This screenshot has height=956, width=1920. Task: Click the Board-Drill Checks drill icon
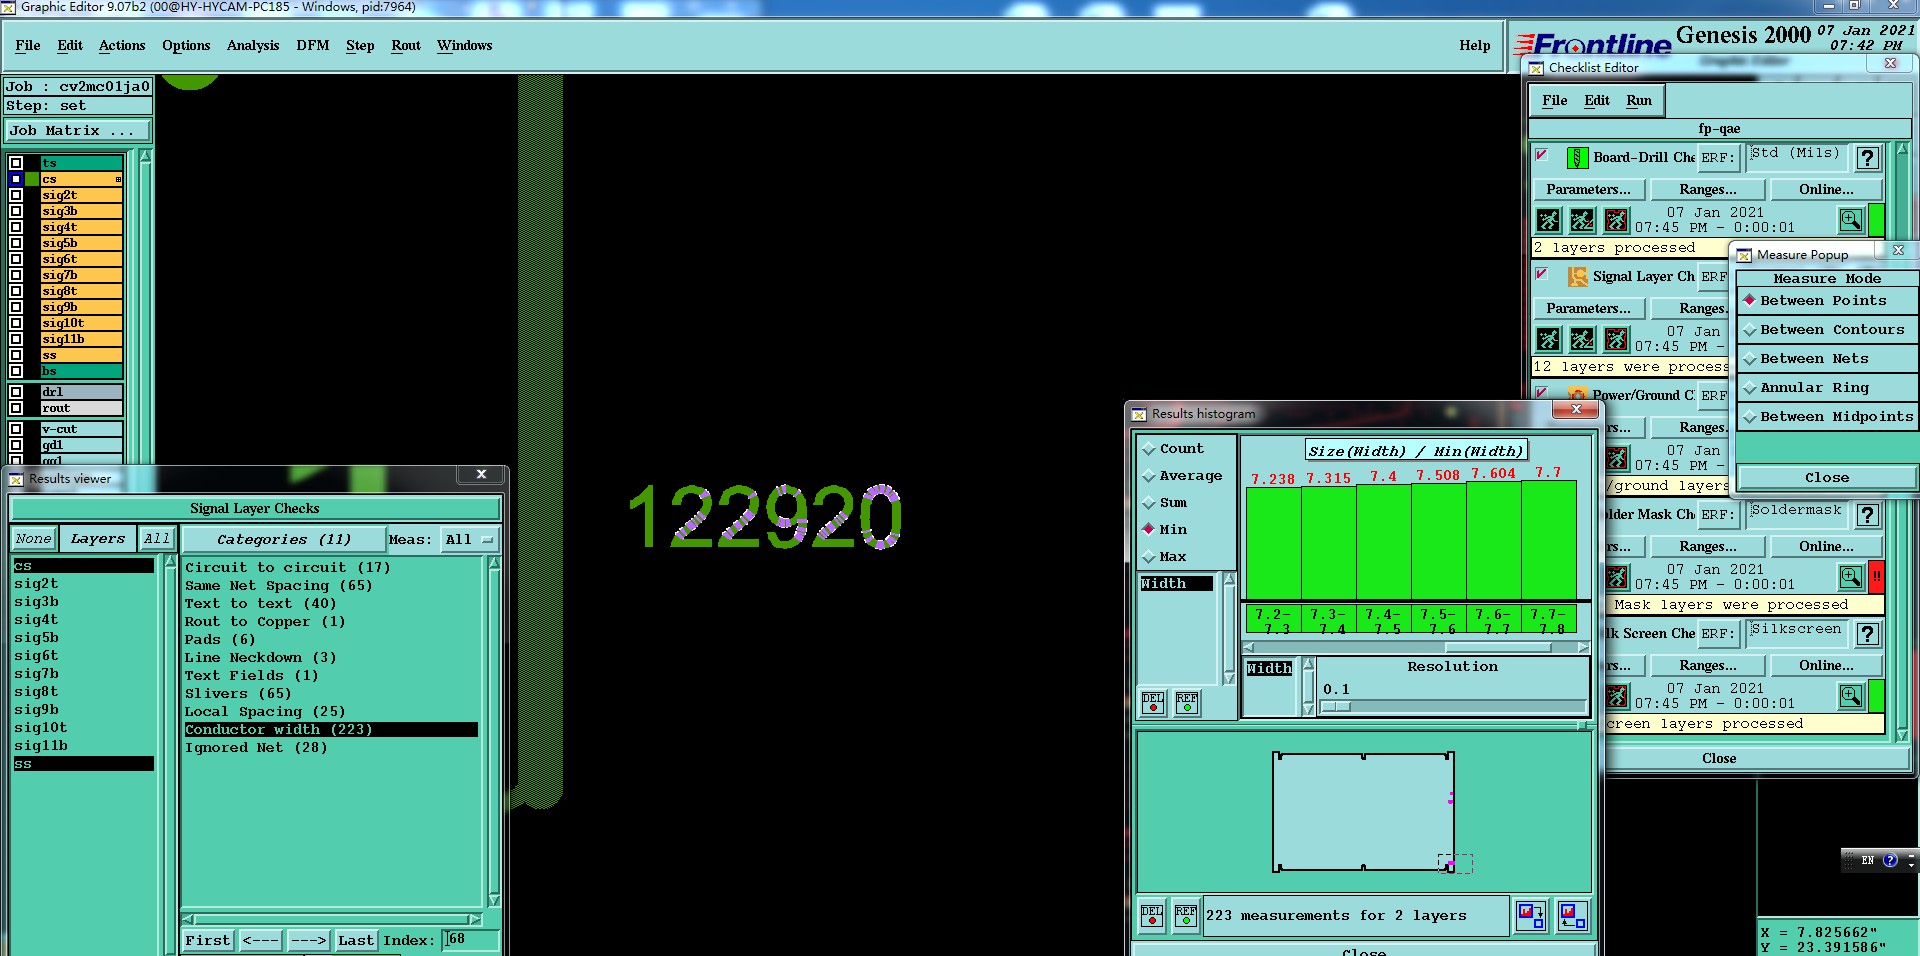coord(1577,158)
